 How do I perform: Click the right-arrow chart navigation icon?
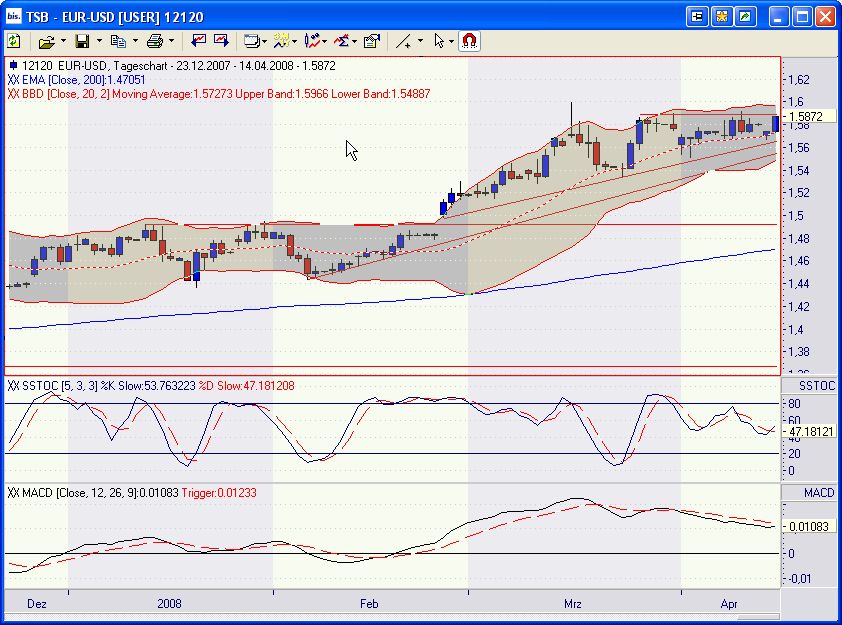(221, 41)
